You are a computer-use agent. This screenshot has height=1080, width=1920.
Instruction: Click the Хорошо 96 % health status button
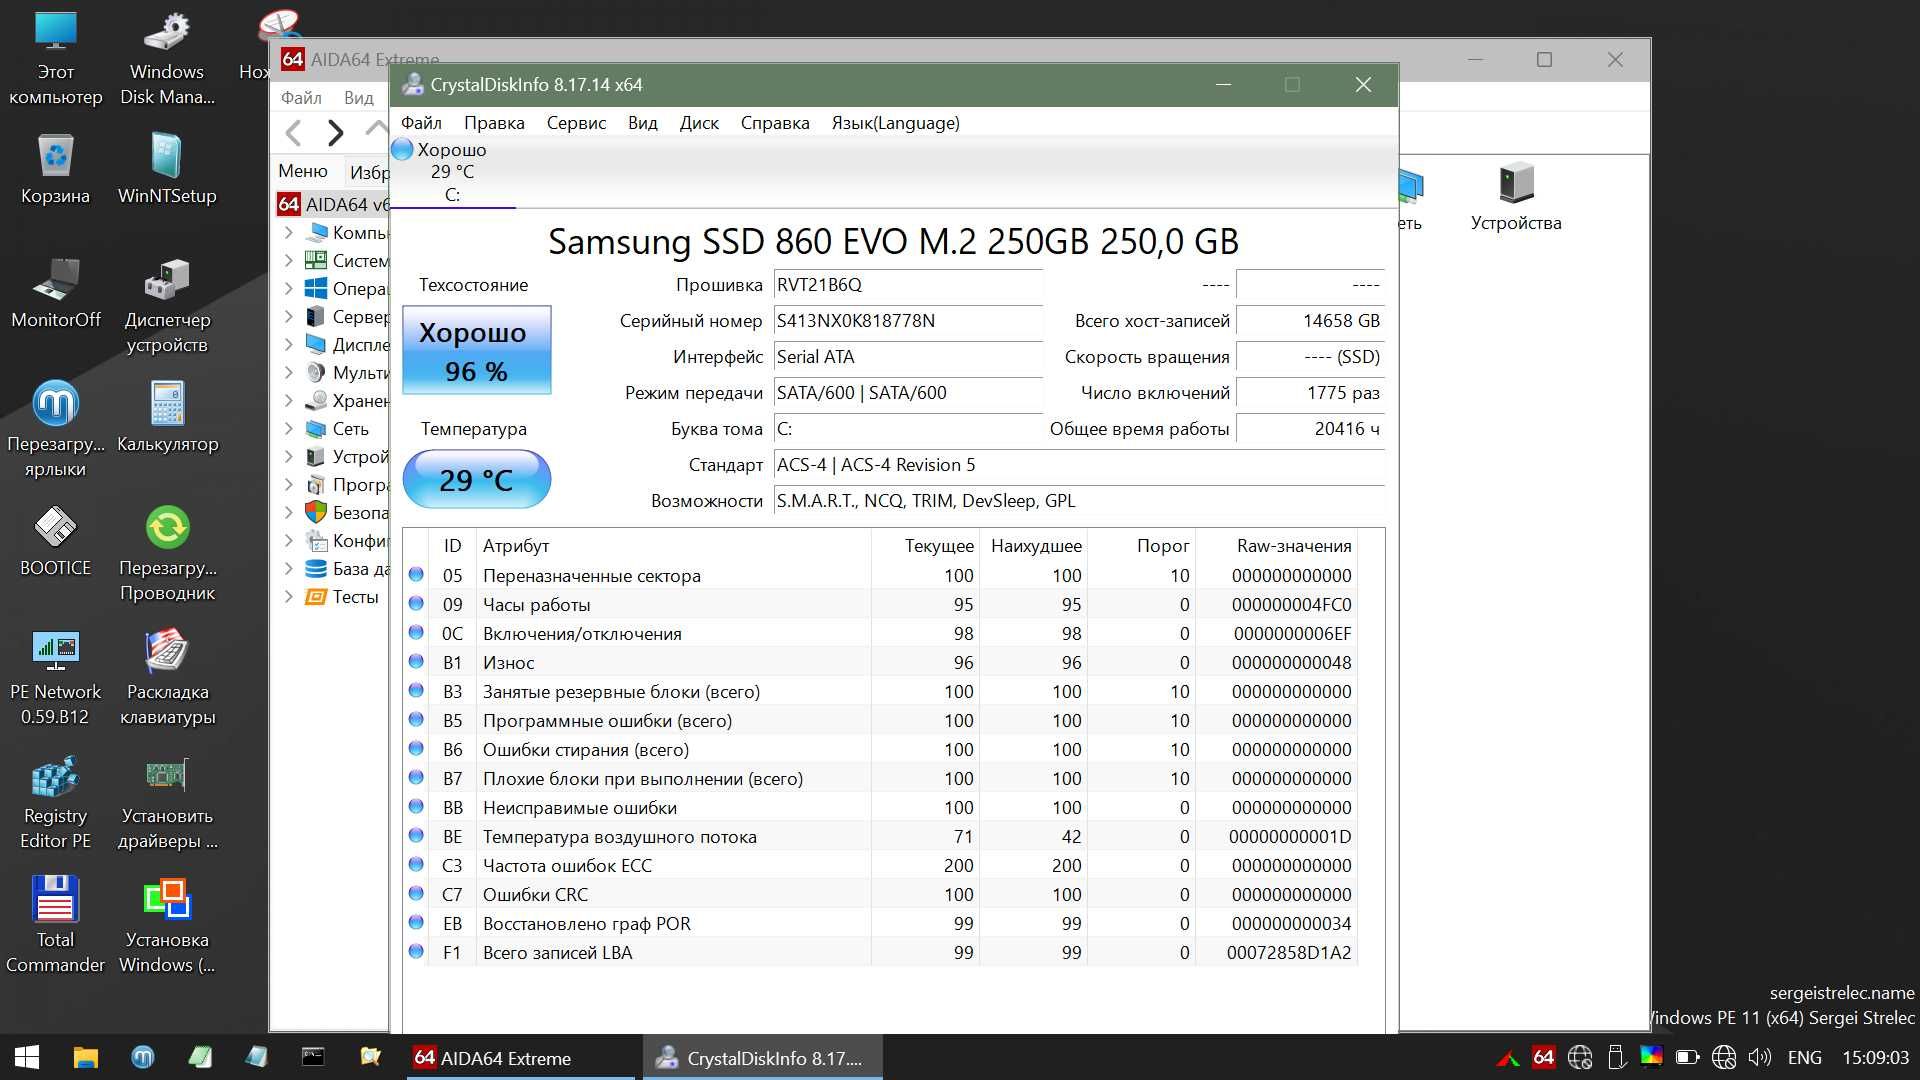click(476, 350)
